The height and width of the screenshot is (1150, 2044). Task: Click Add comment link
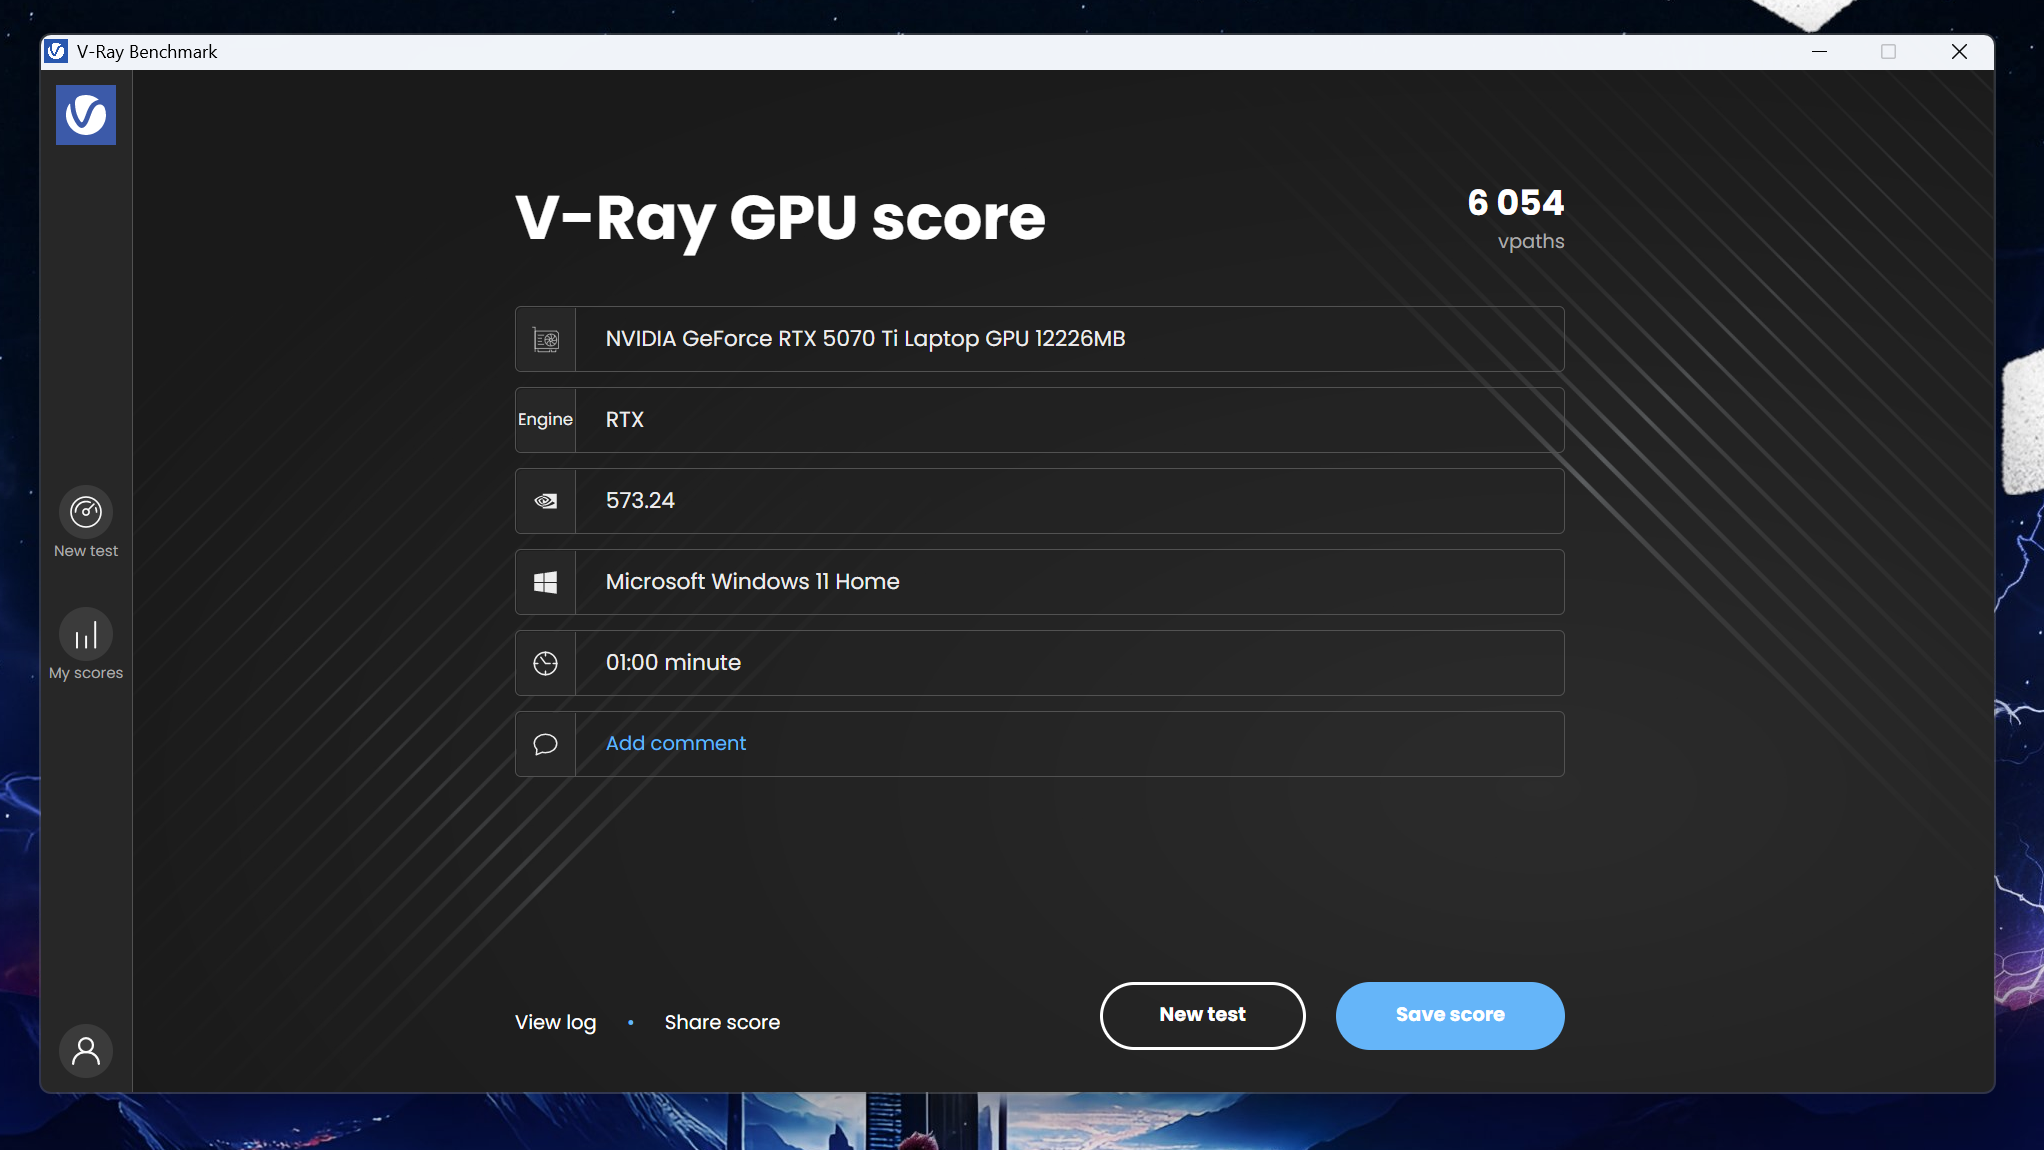[676, 743]
